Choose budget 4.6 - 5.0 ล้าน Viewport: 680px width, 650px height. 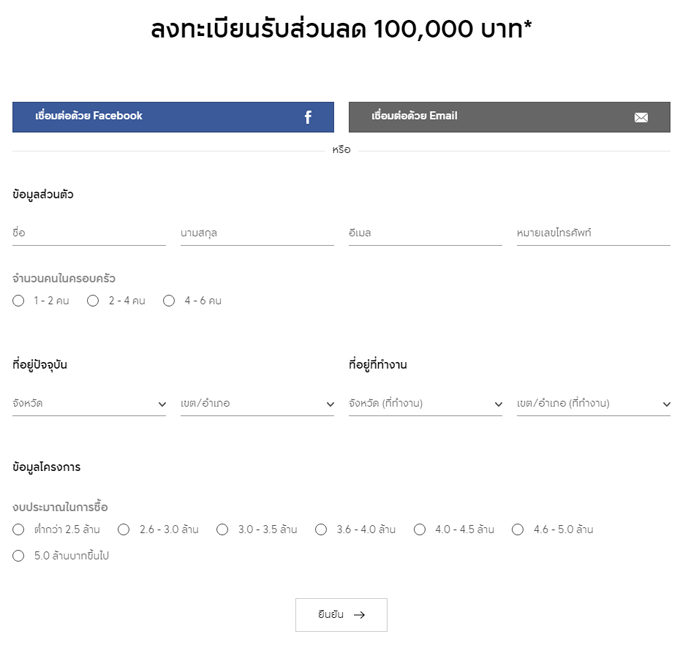[x=518, y=529]
